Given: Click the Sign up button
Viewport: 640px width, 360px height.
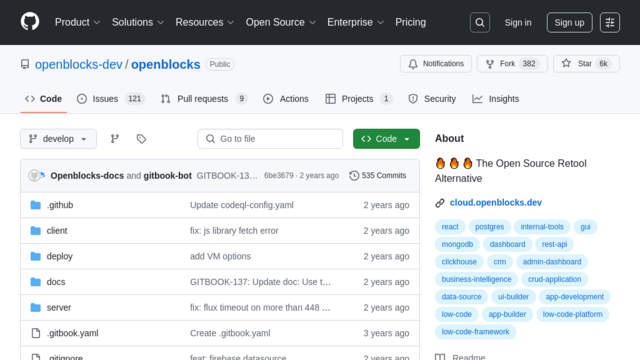Looking at the screenshot, I should [x=569, y=22].
